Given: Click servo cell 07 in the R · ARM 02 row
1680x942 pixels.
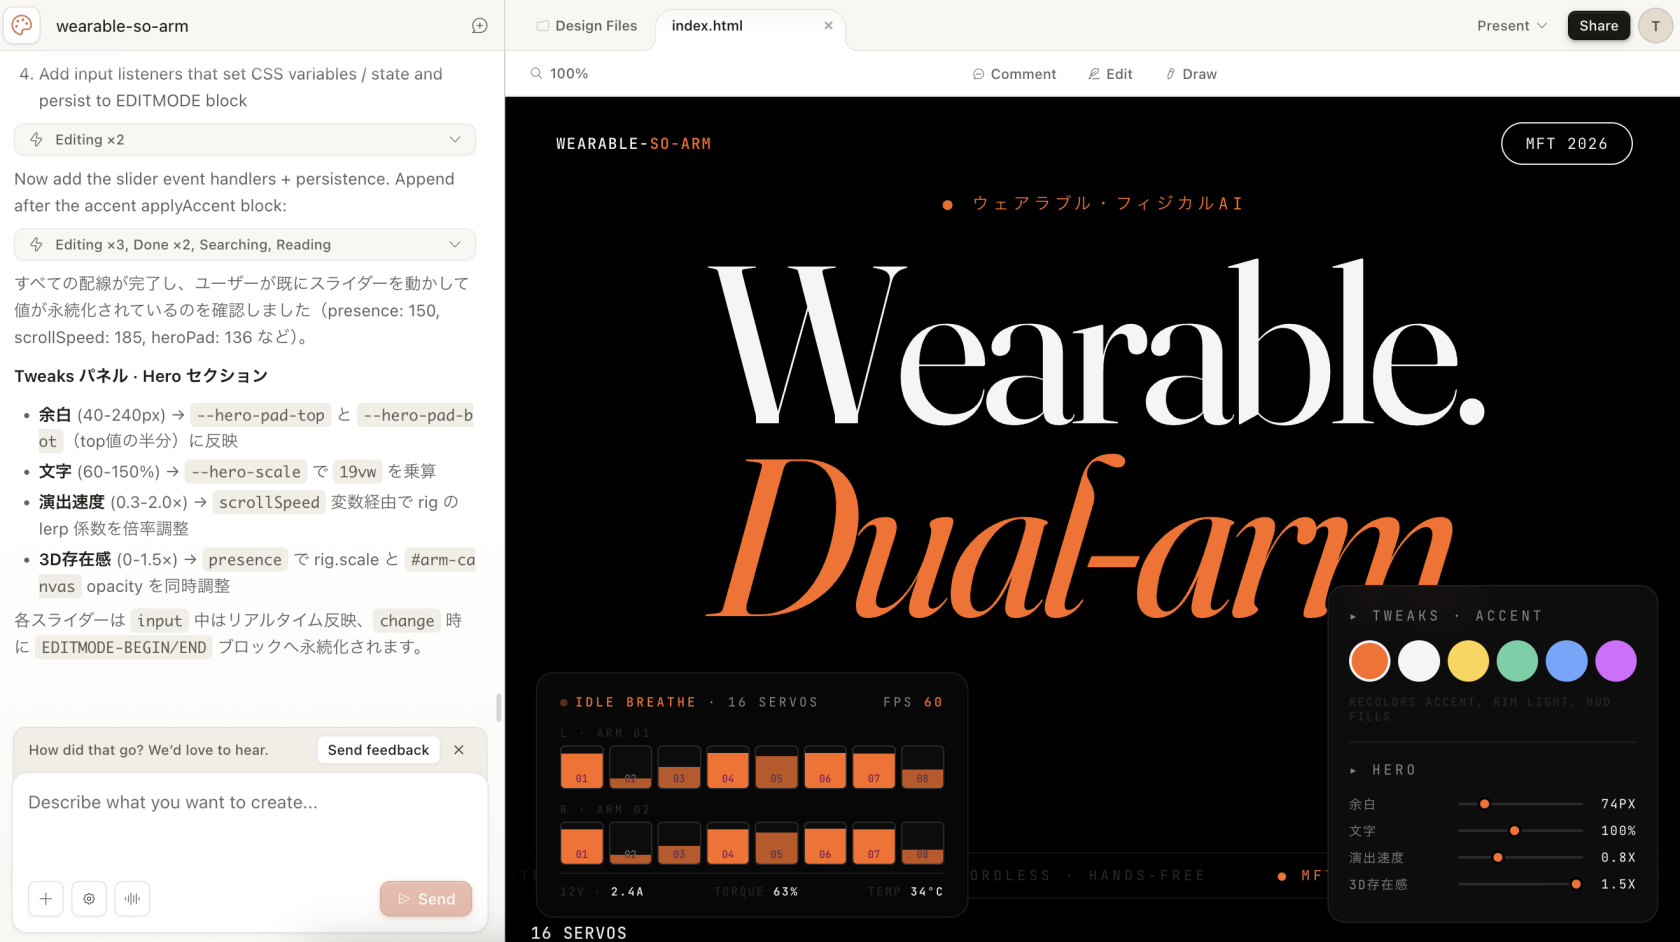Looking at the screenshot, I should [x=874, y=843].
